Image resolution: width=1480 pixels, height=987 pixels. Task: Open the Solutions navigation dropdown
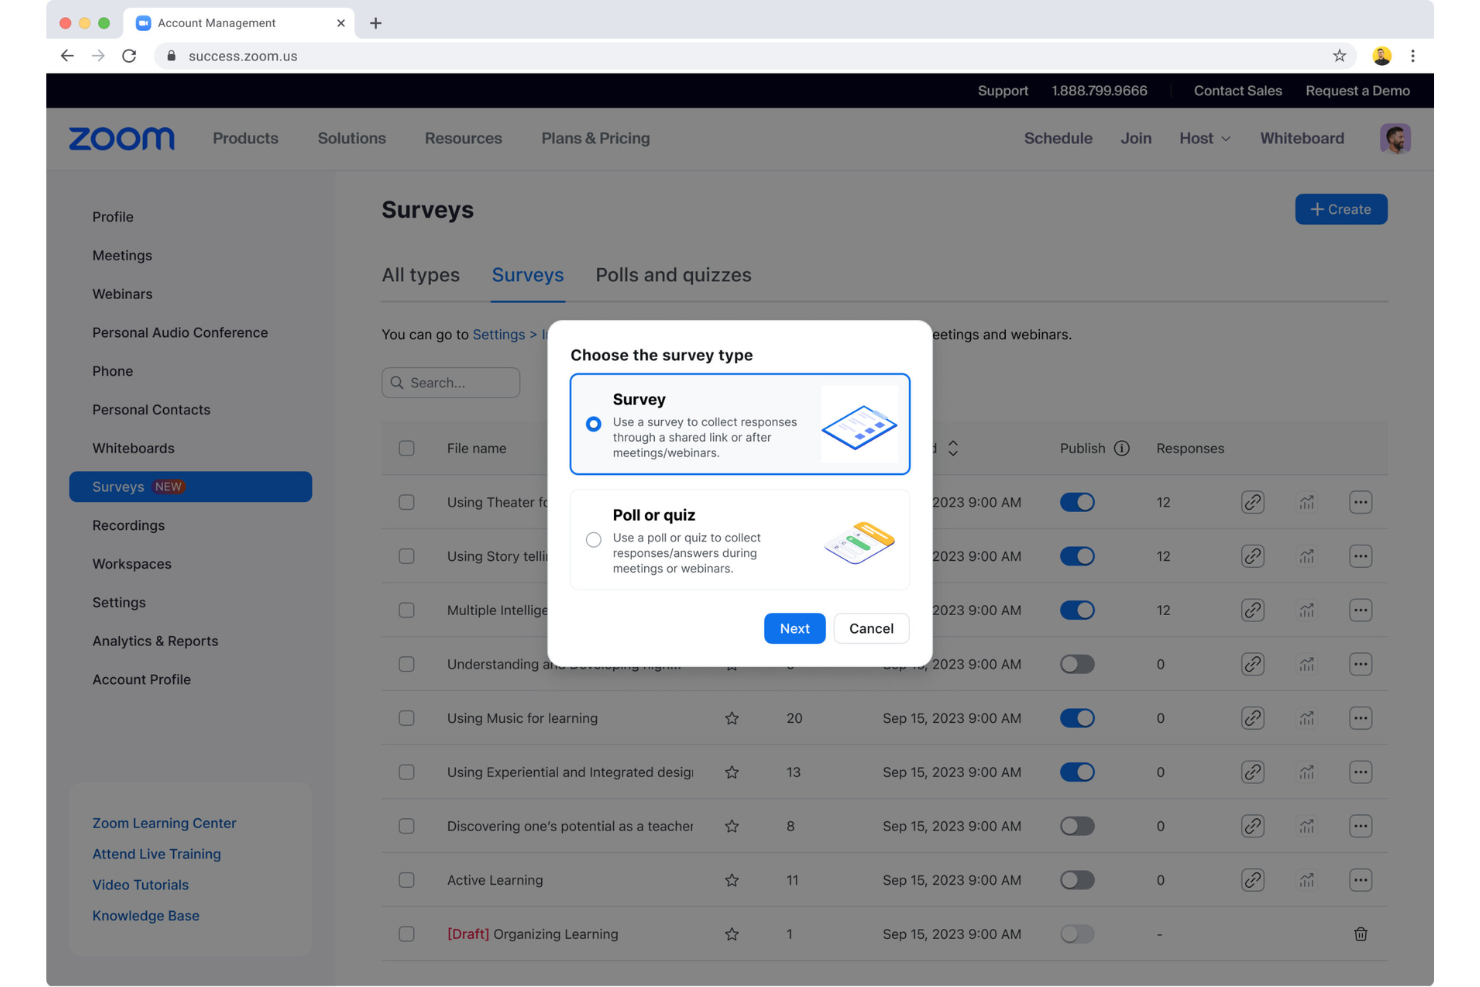click(351, 138)
